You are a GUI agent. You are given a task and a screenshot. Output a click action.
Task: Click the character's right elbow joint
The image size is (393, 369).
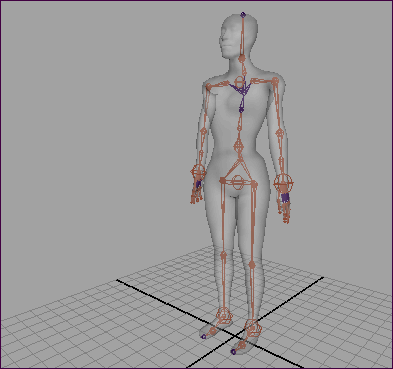click(202, 131)
